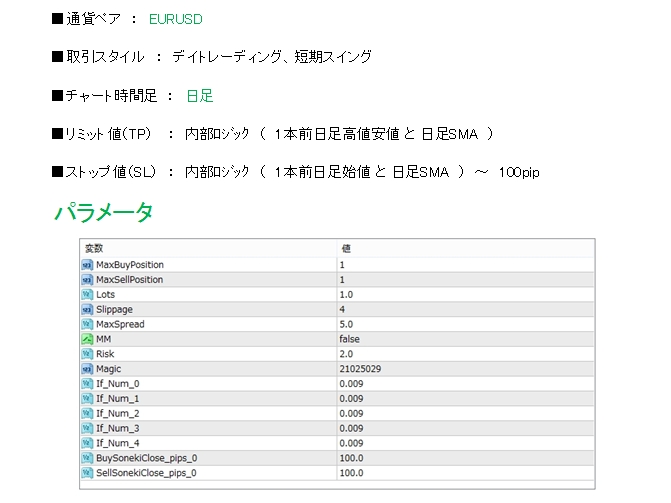Select the icon beside Risk parameter
671x503 pixels.
87,354
